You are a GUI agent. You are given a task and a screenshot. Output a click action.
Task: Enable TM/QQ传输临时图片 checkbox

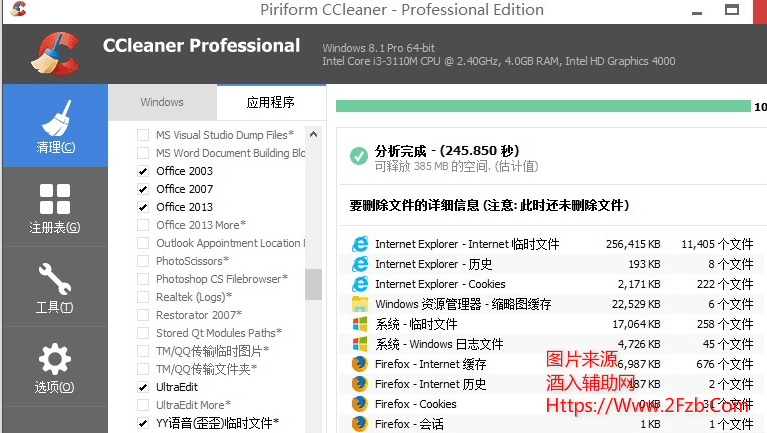[143, 351]
